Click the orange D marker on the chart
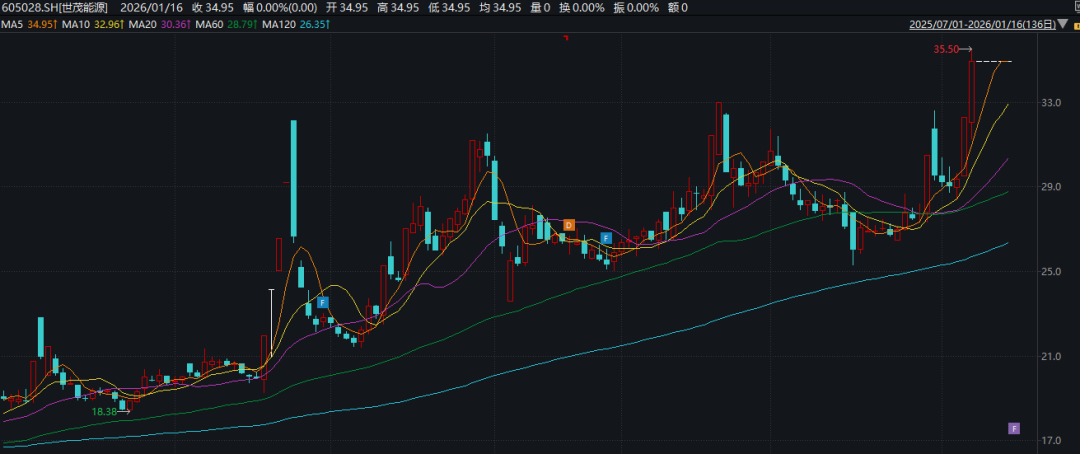 568,226
